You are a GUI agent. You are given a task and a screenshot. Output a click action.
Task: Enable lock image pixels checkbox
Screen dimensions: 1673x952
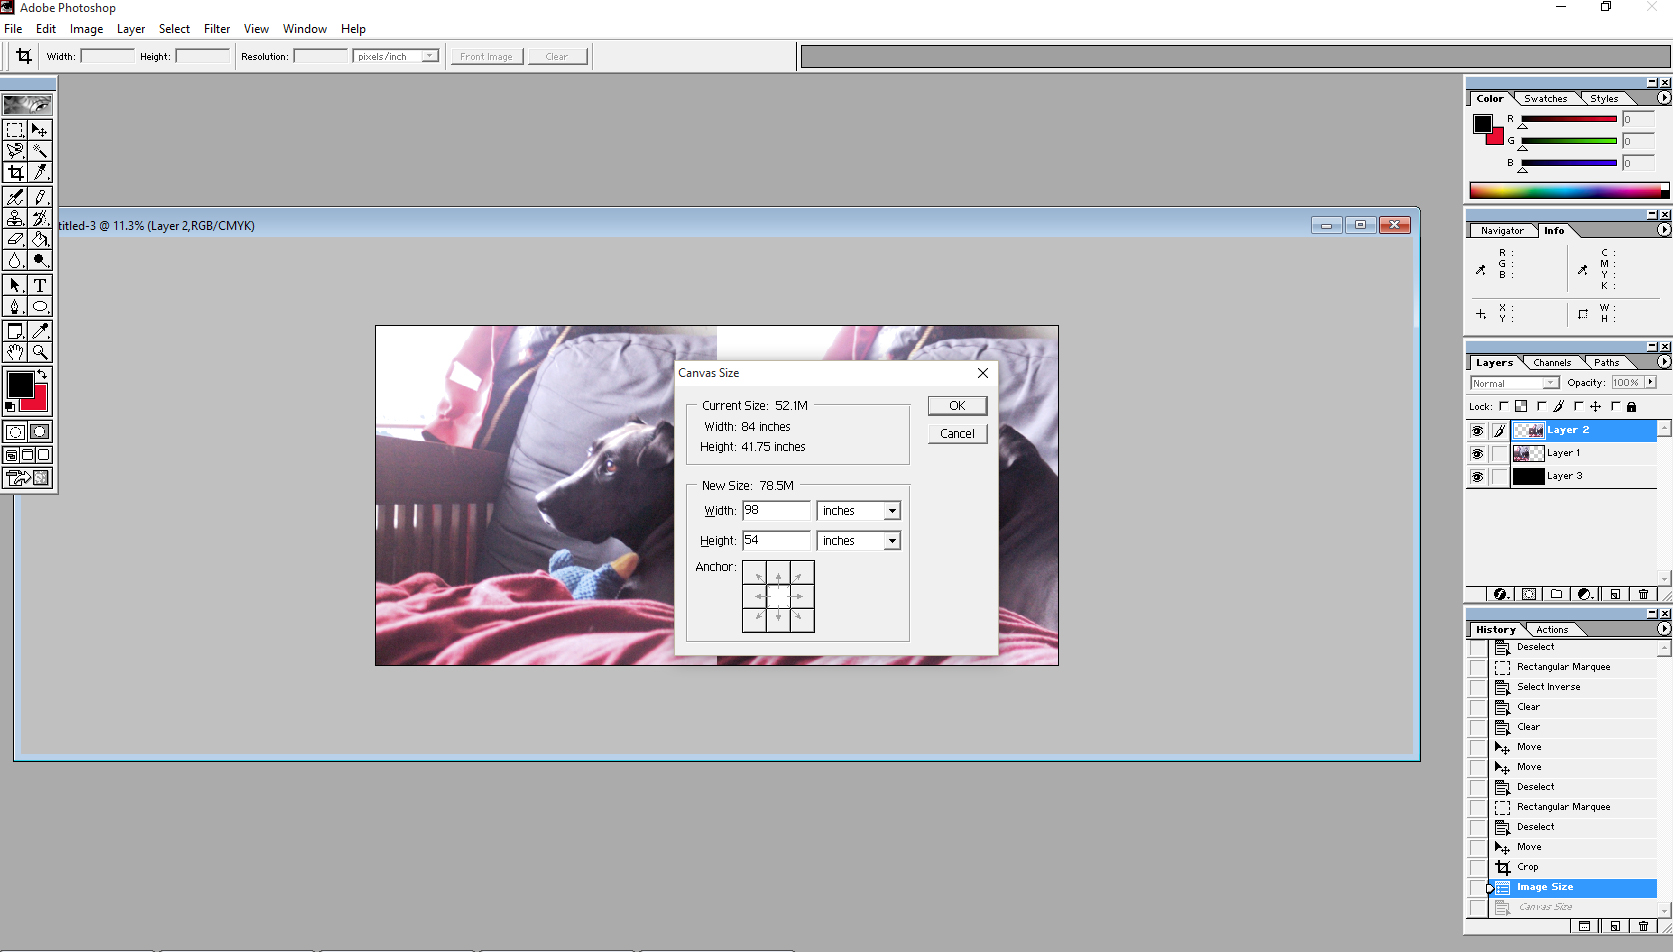(x=1541, y=406)
